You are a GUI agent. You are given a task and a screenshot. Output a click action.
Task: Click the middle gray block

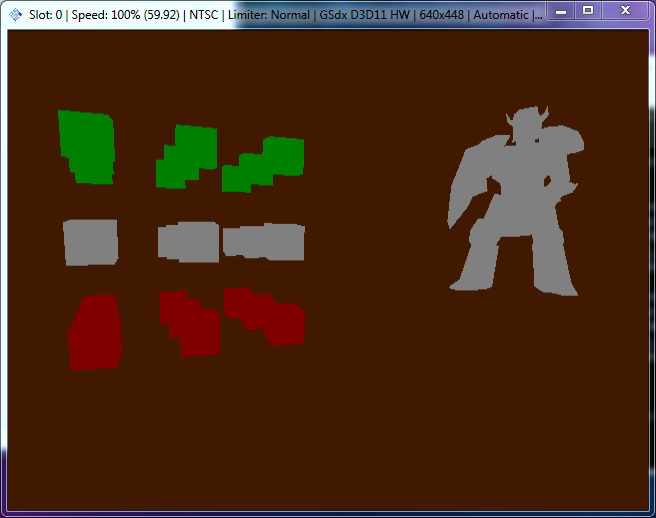tap(189, 242)
